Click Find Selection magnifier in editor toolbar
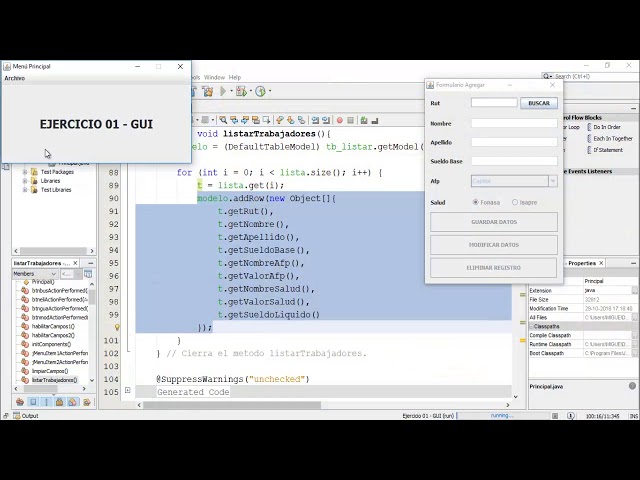 click(223, 120)
